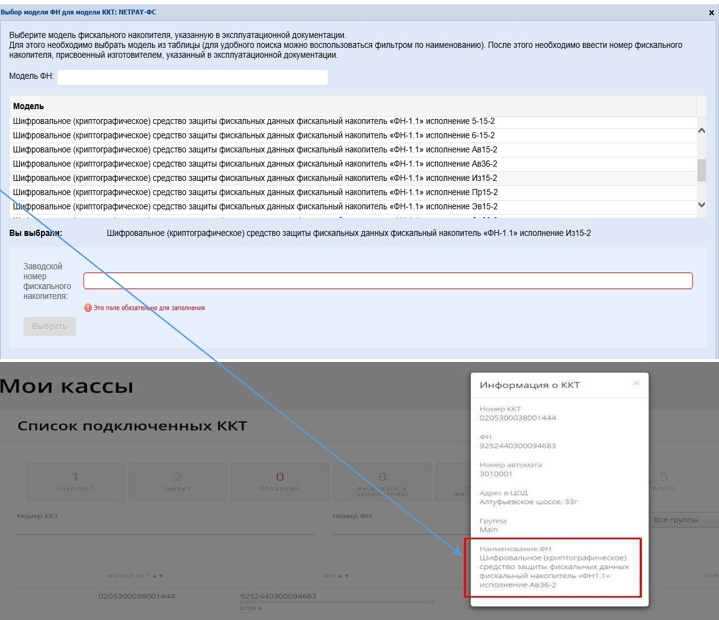Click the Закрыт status card

click(x=177, y=482)
